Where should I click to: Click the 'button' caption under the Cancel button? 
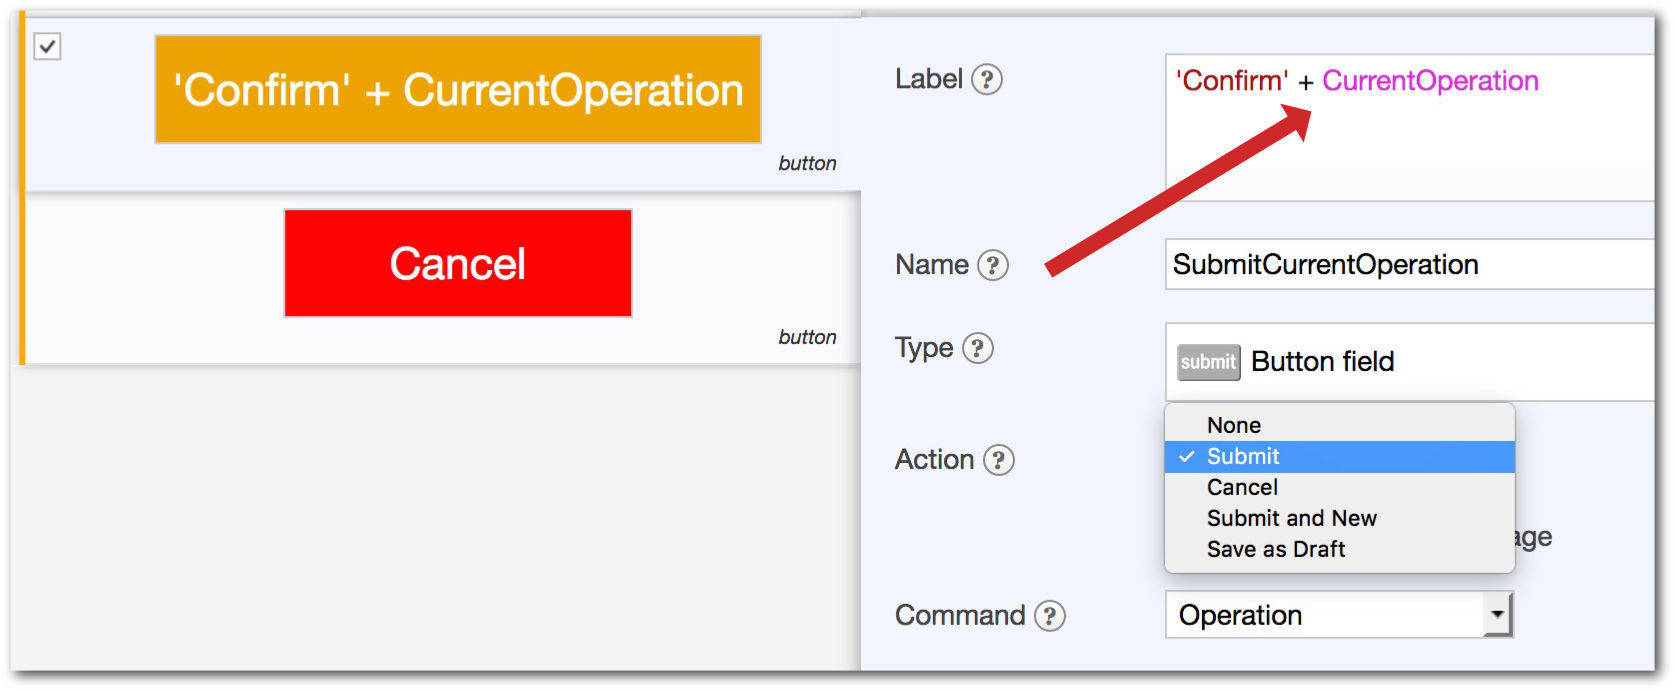[x=807, y=337]
